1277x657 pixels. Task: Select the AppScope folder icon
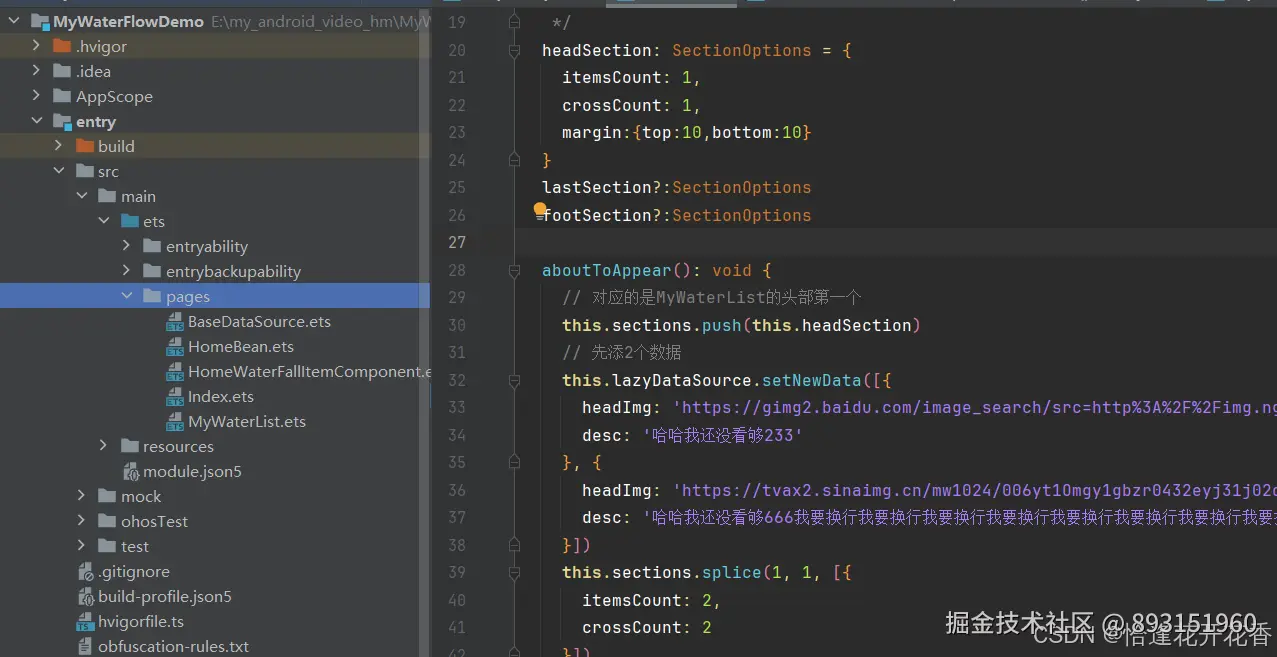pos(62,96)
